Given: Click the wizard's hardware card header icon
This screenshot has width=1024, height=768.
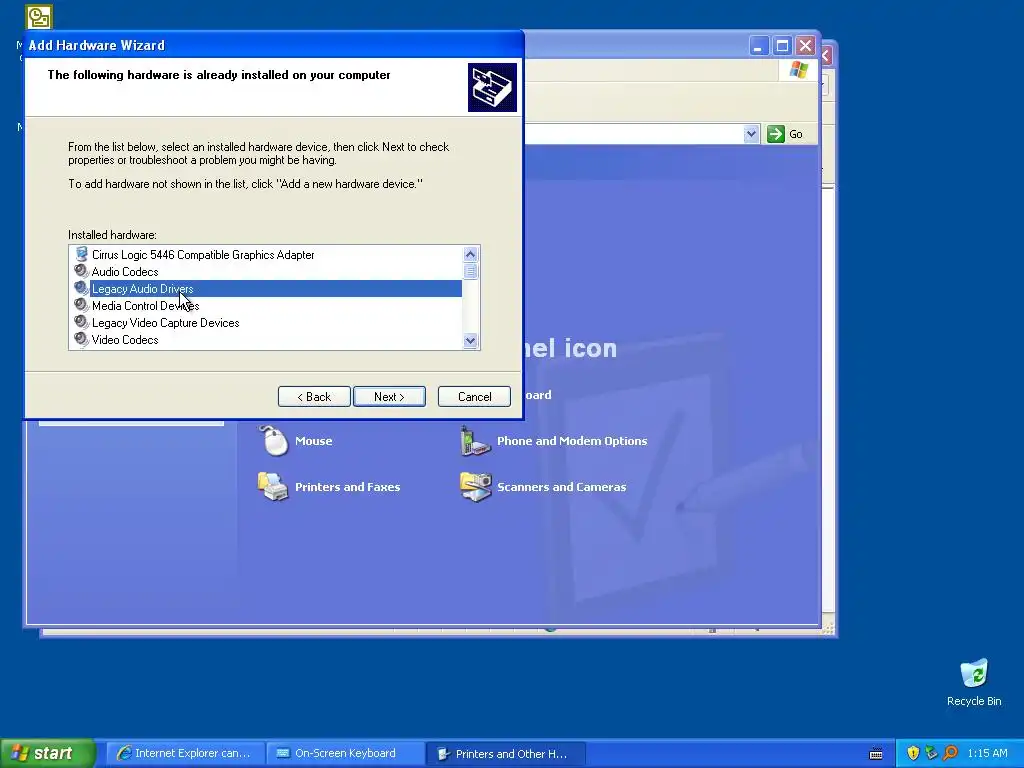Looking at the screenshot, I should (x=492, y=88).
